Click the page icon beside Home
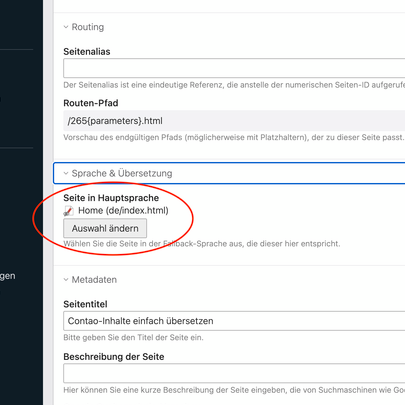This screenshot has width=405, height=405. [x=69, y=211]
